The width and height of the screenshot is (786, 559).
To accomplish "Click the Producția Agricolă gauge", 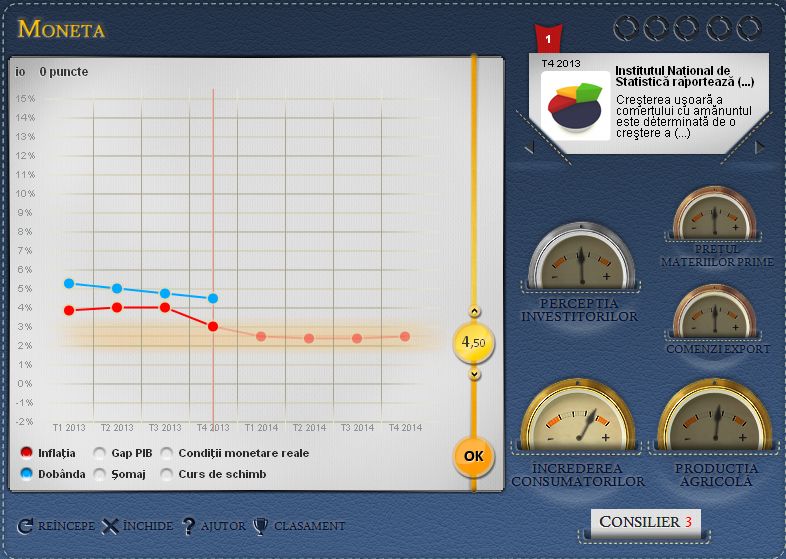I will coord(715,415).
